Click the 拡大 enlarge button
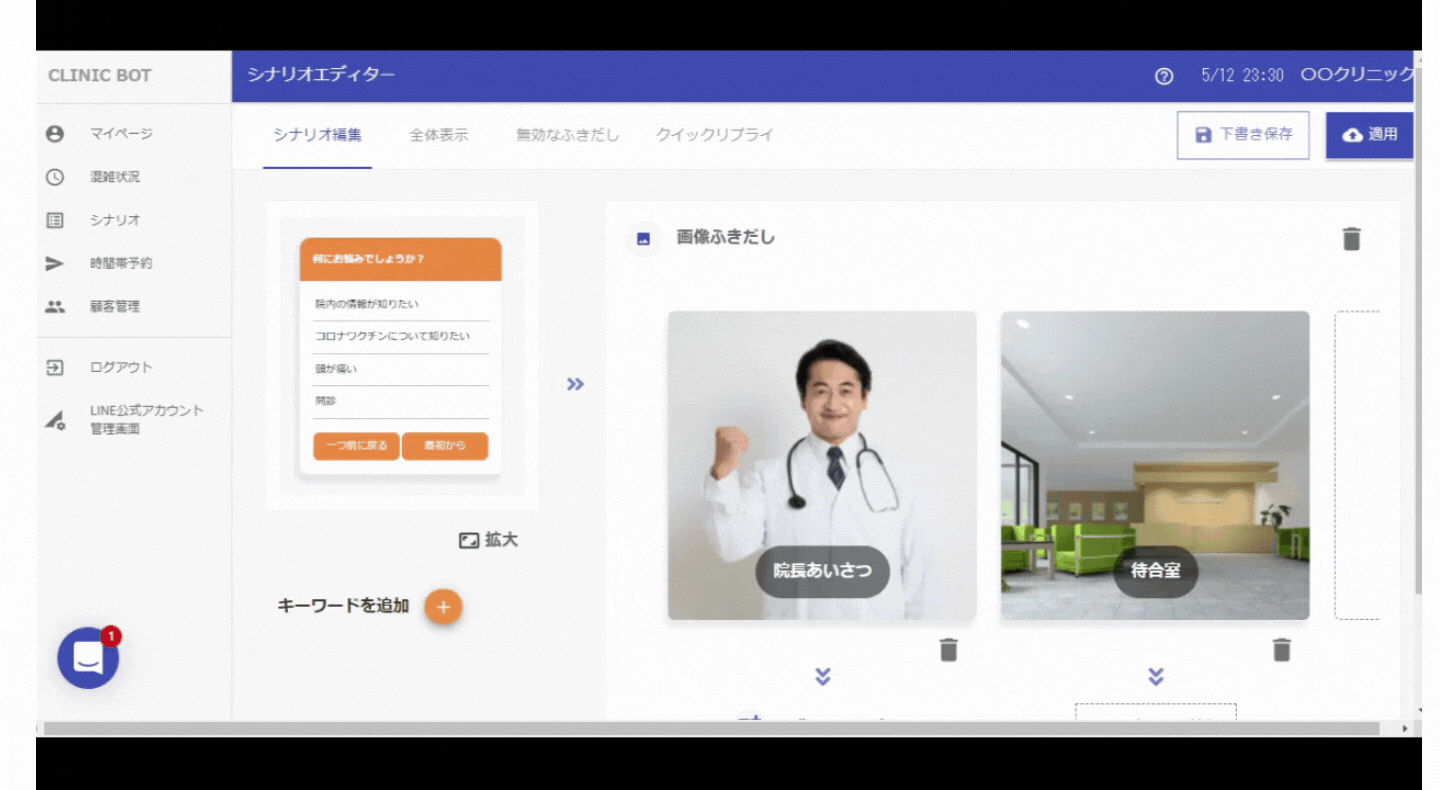This screenshot has width=1440, height=790. pyautogui.click(x=489, y=540)
